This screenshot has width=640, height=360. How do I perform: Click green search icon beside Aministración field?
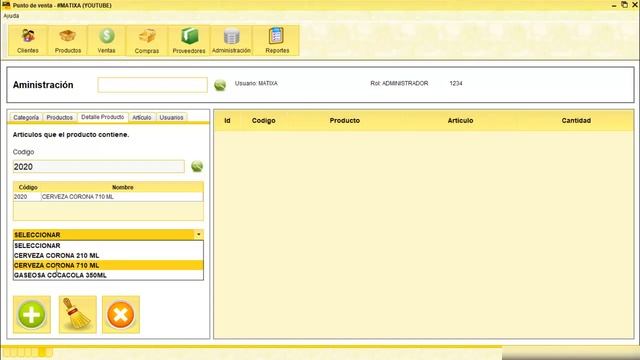pos(220,85)
